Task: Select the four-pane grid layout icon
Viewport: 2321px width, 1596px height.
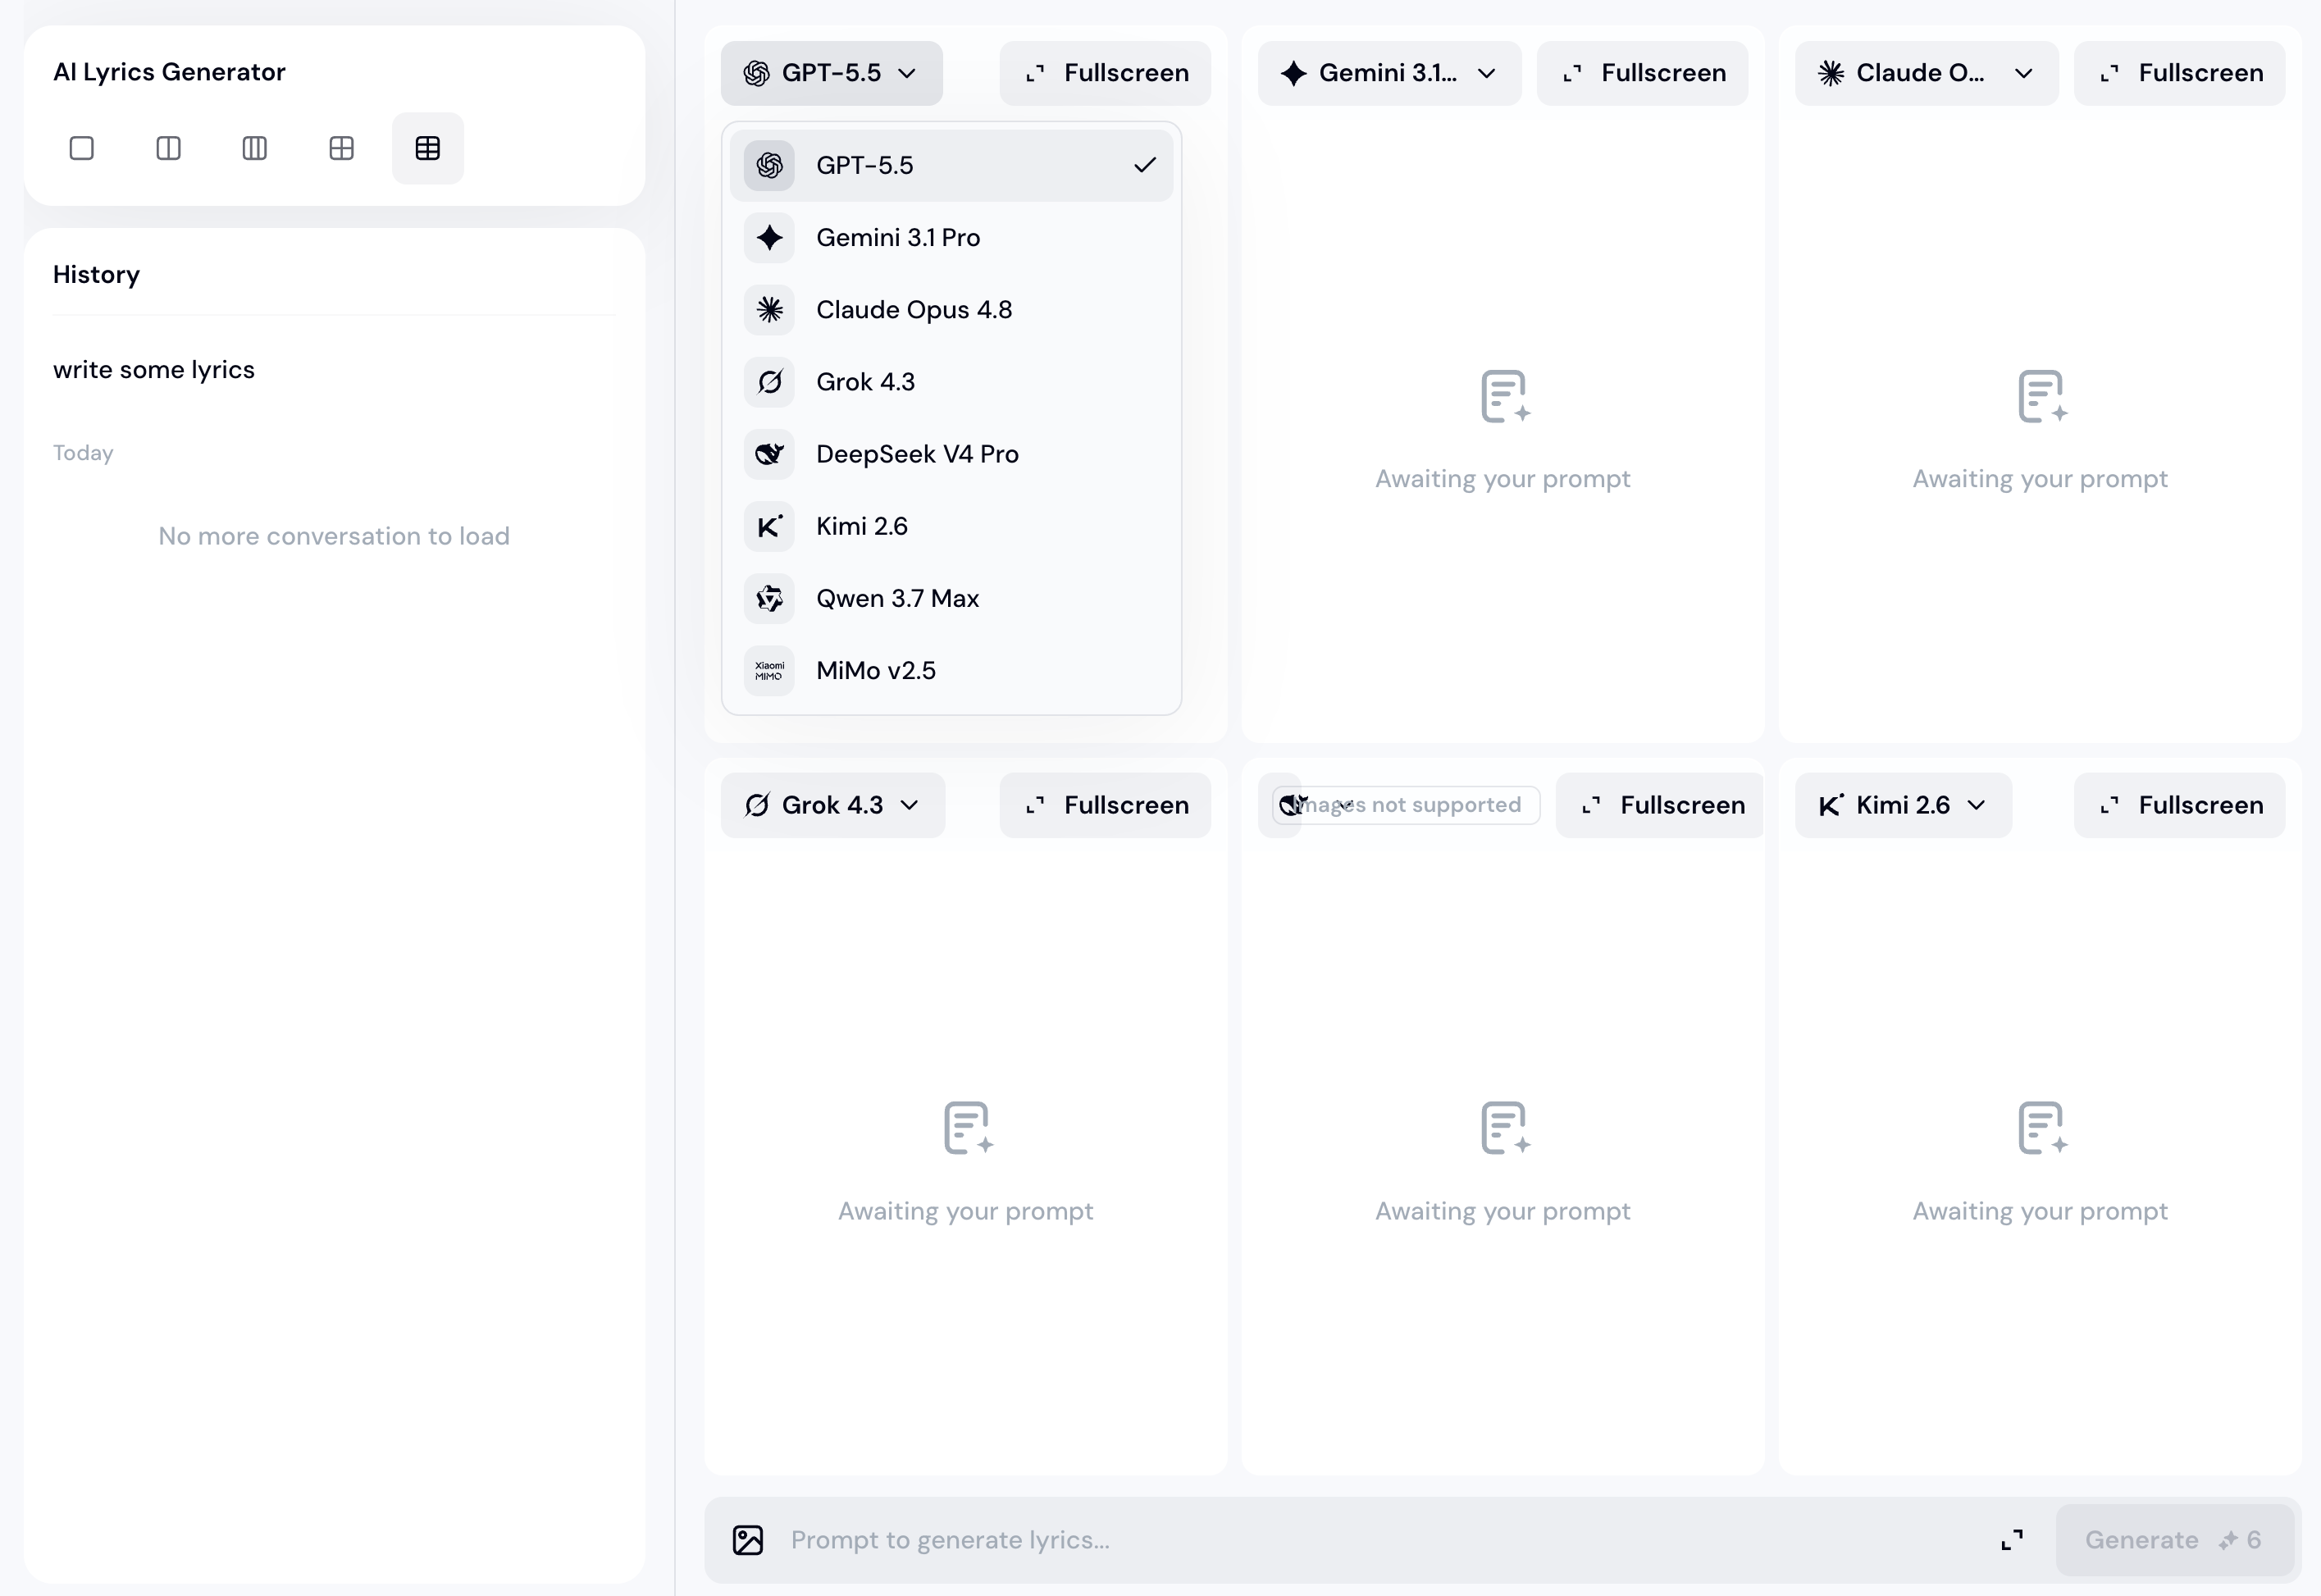Action: [341, 148]
